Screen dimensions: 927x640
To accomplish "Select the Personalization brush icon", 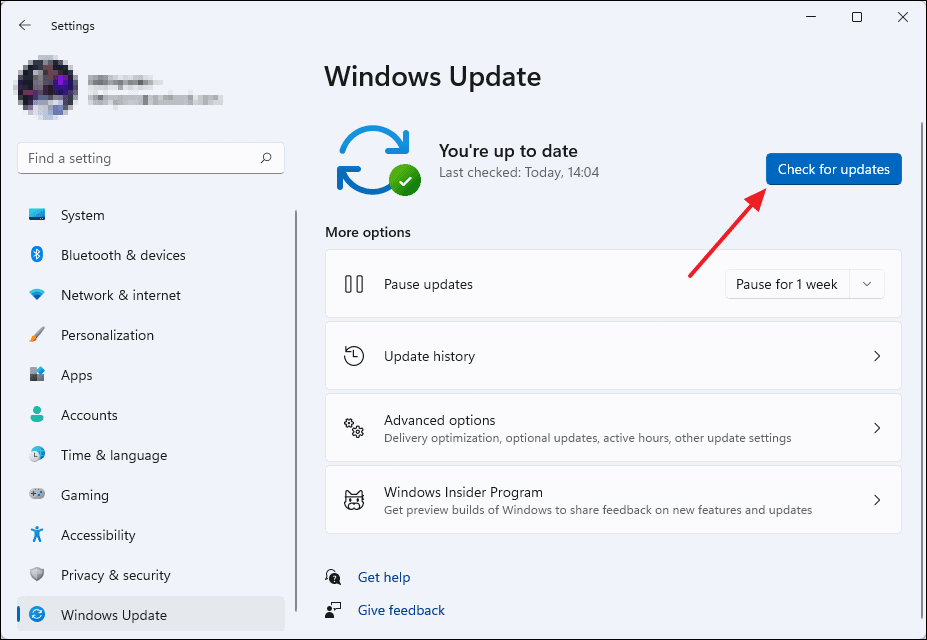I will [36, 335].
